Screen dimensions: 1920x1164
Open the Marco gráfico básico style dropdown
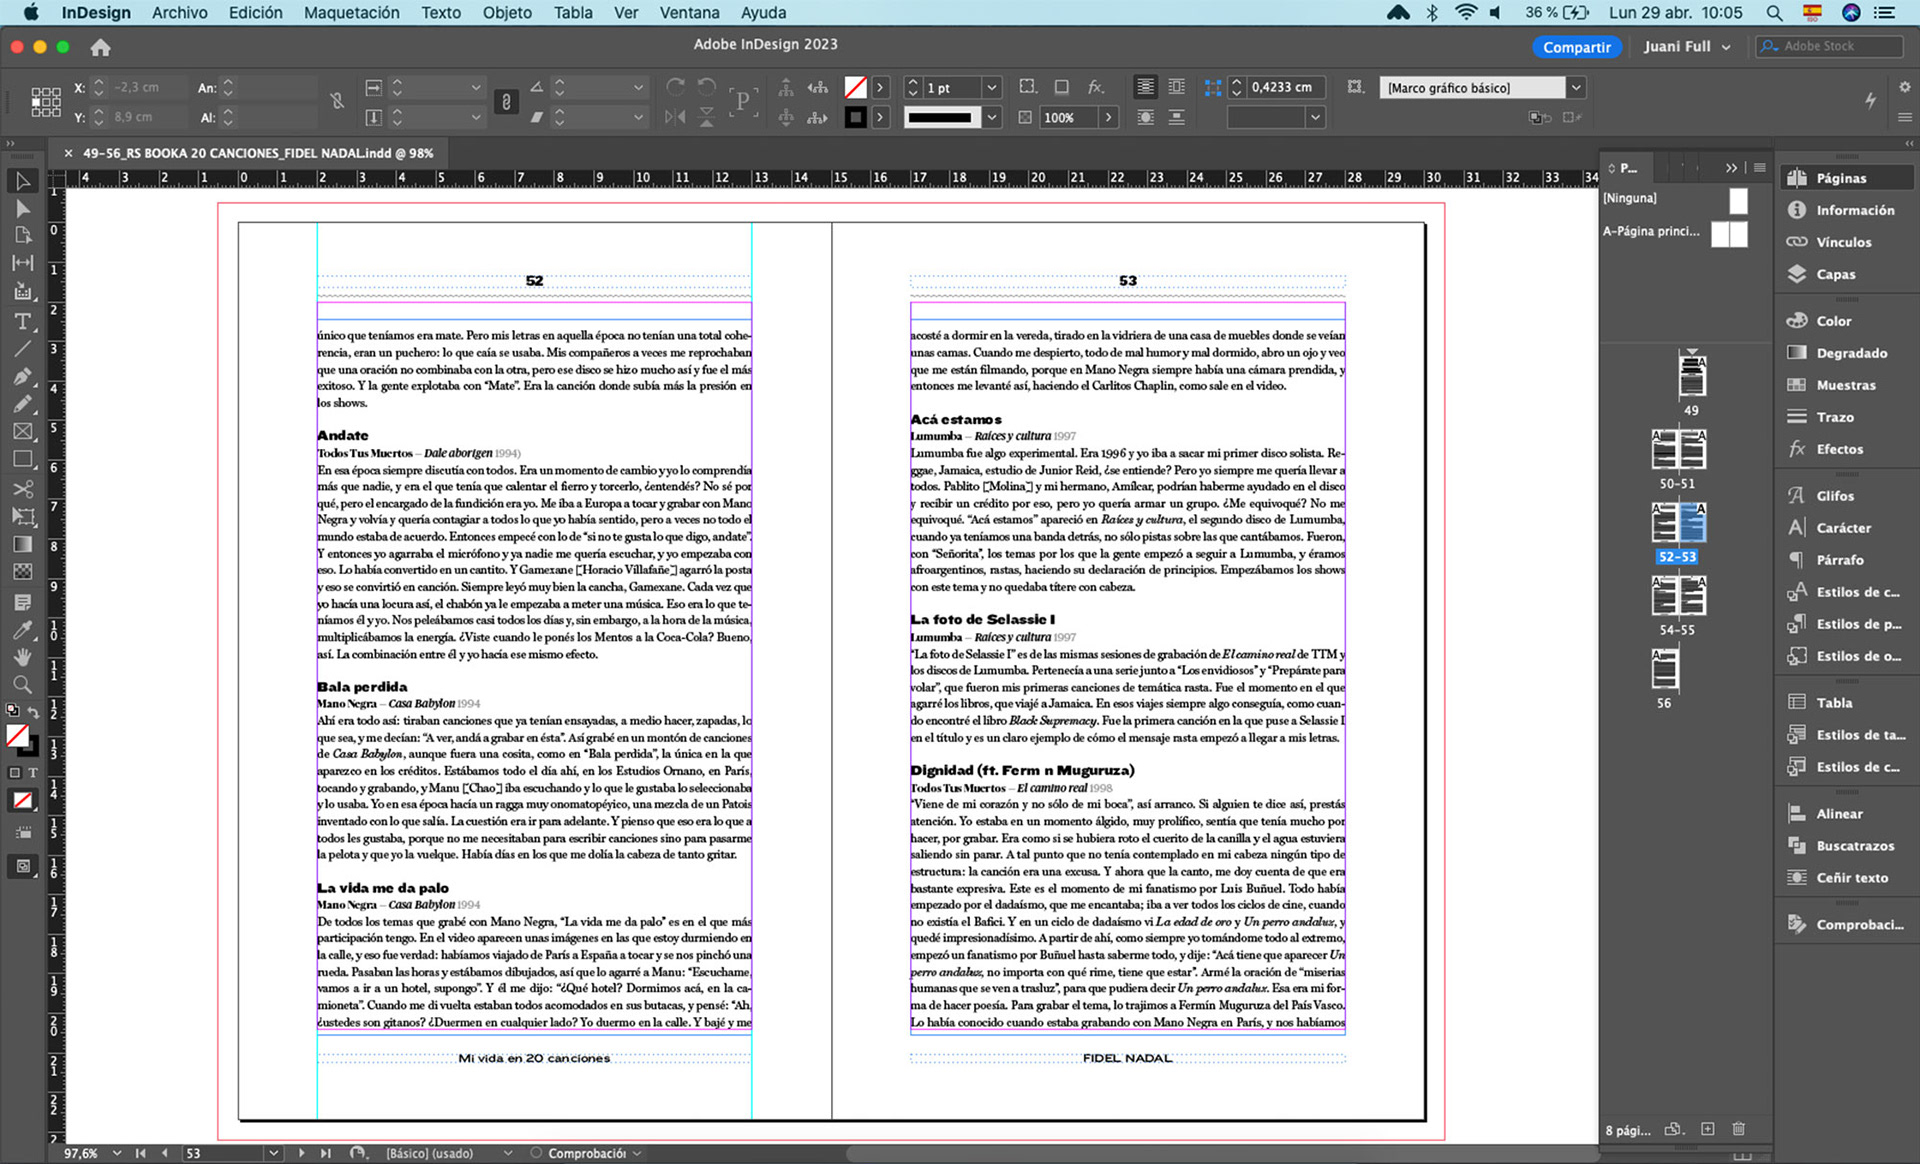click(x=1576, y=88)
